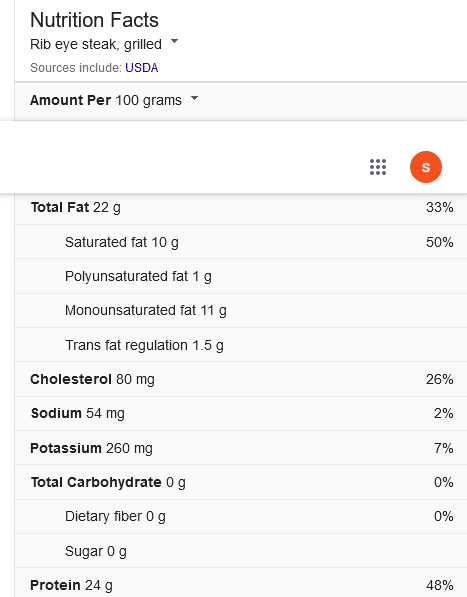
Task: Select the Sodium 54 mg row
Action: [x=241, y=413]
